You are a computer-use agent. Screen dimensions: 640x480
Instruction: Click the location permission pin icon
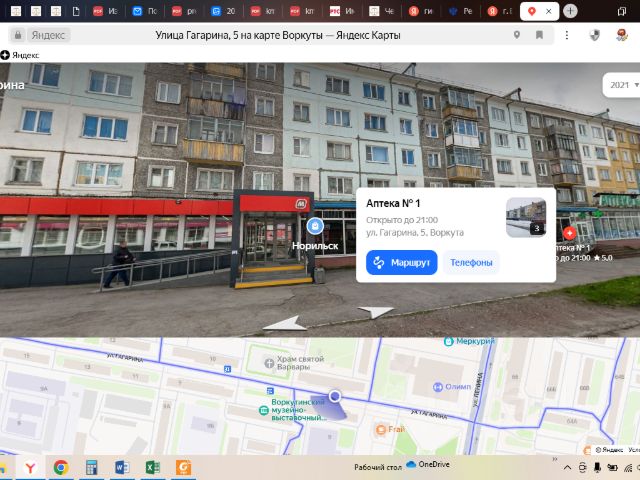tap(517, 35)
